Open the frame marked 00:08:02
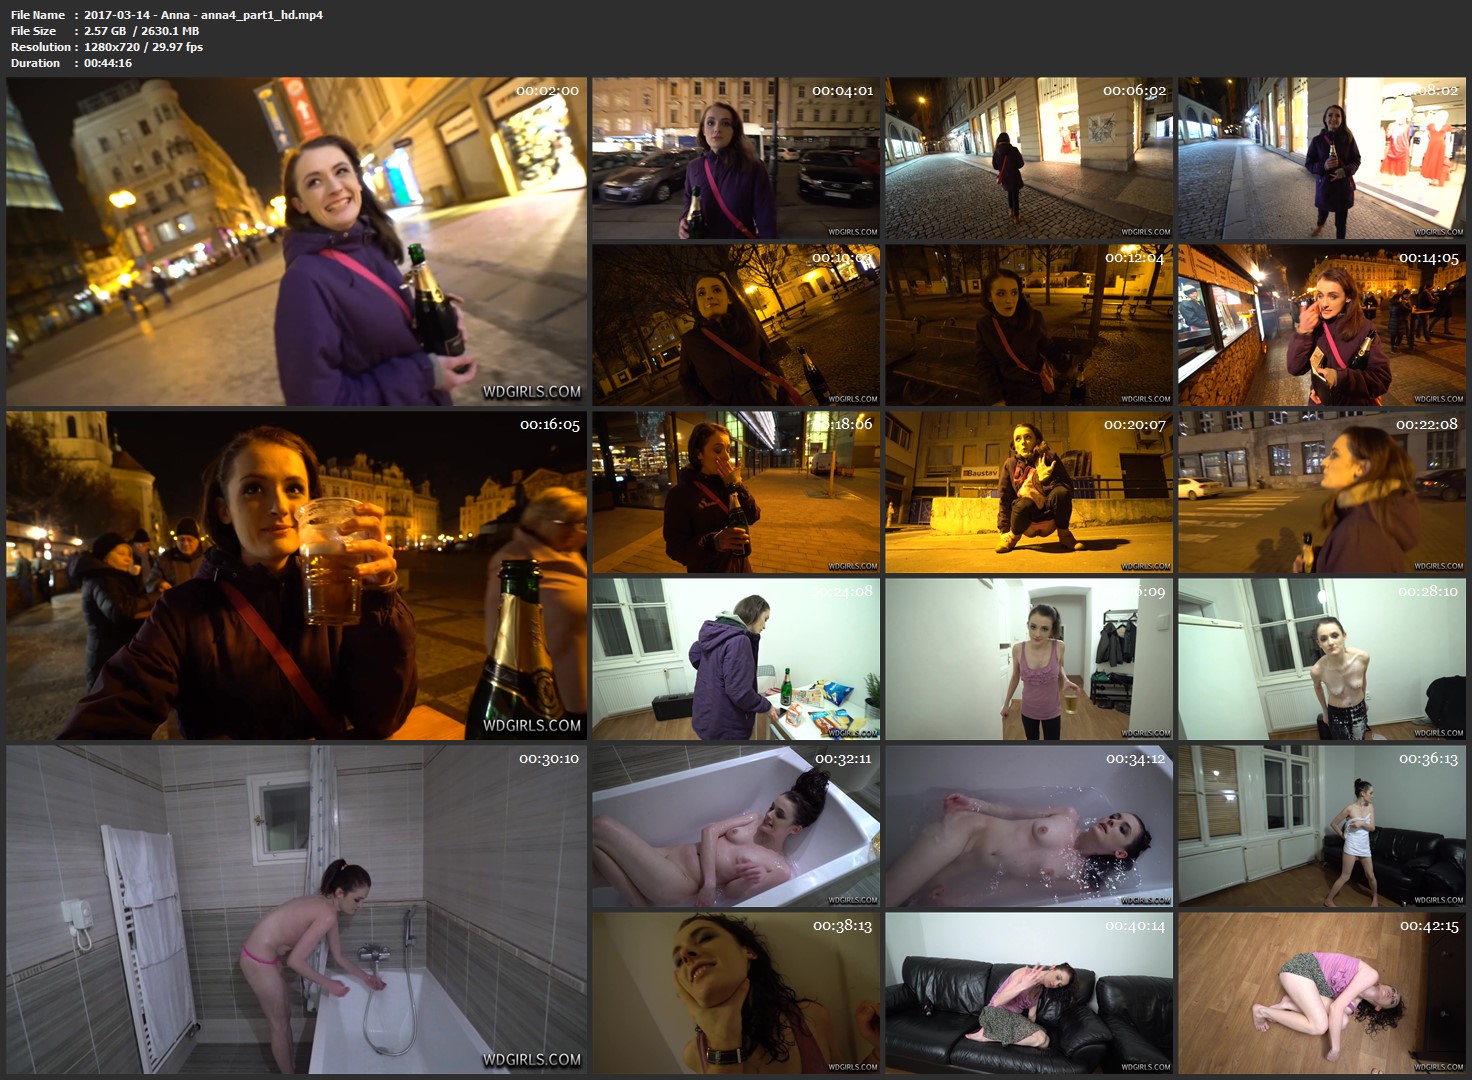1472x1080 pixels. pyautogui.click(x=1321, y=158)
